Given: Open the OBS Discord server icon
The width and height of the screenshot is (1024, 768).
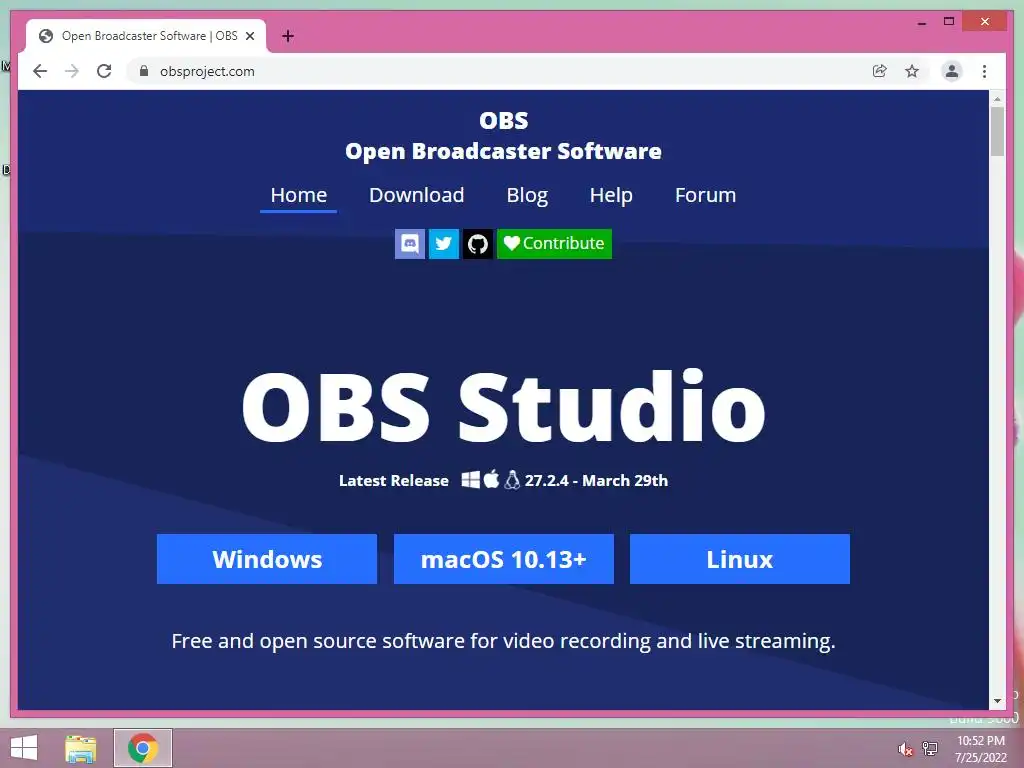Looking at the screenshot, I should [x=409, y=244].
